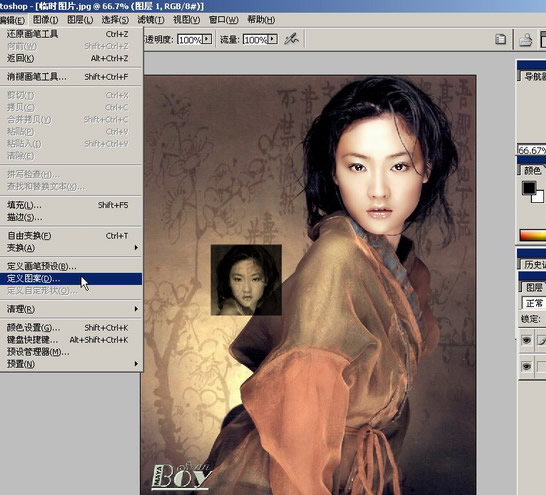Open the flow (流量) slider arrow

273,39
